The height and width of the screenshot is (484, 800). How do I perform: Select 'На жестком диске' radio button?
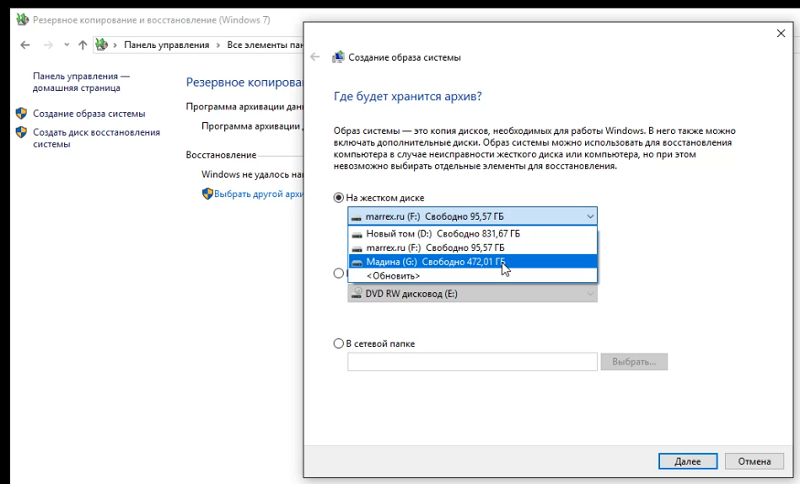pos(338,197)
